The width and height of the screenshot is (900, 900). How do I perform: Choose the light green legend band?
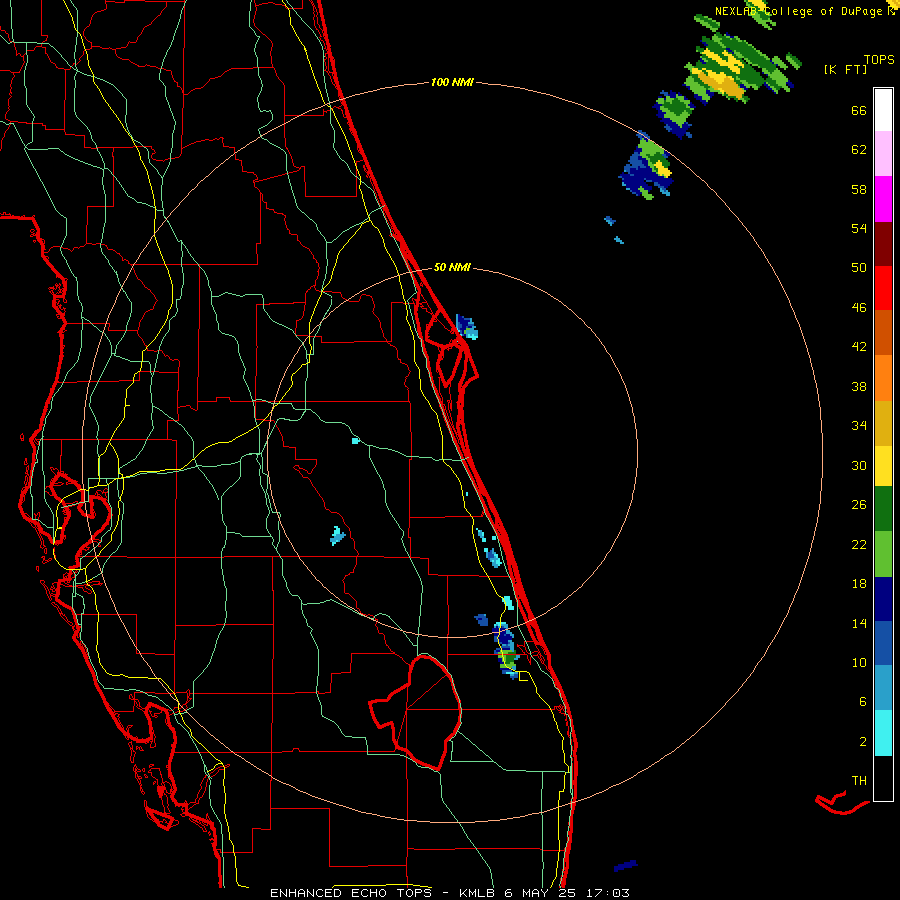[x=883, y=554]
